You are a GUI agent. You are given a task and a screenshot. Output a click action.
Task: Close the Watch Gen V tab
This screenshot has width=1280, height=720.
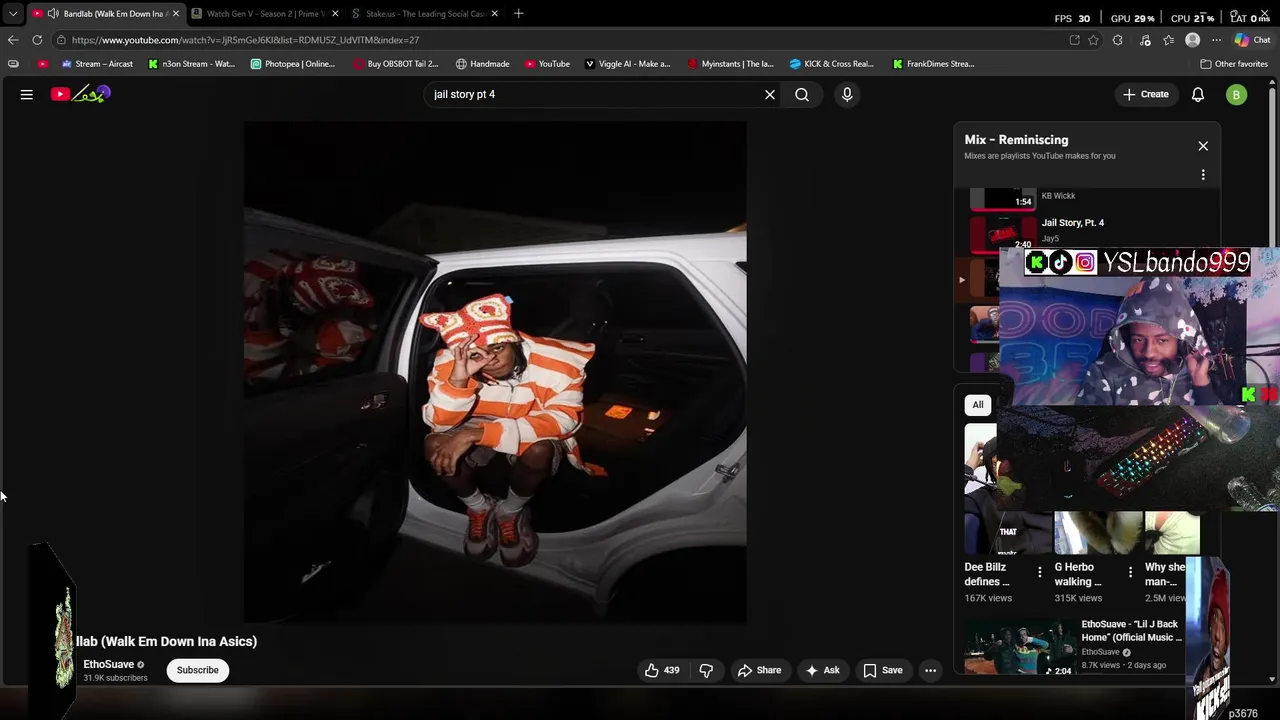pos(335,14)
